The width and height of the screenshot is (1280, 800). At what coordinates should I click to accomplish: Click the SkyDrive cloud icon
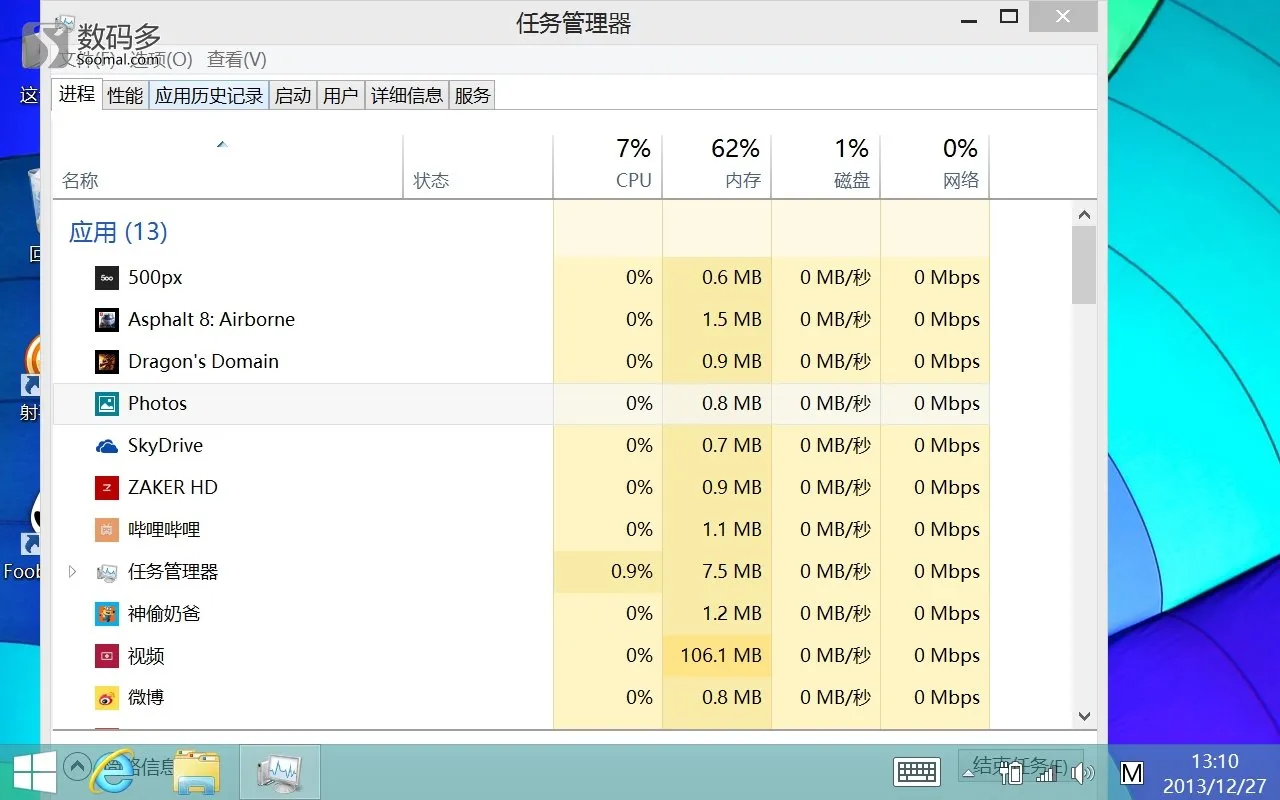tap(107, 446)
